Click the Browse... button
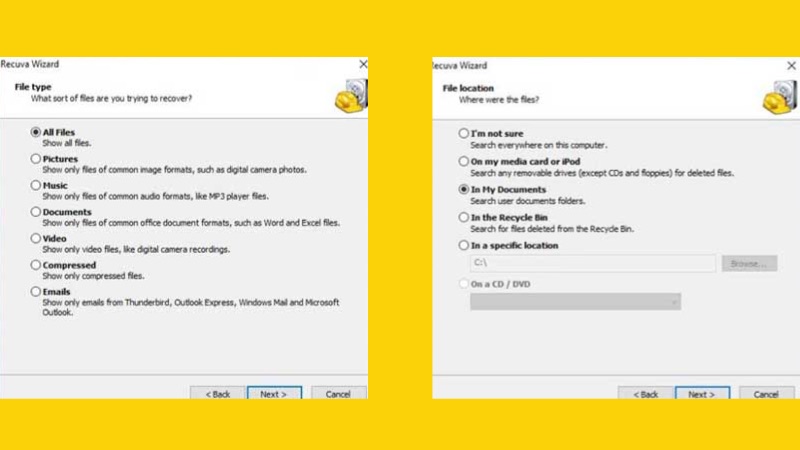 (x=747, y=263)
